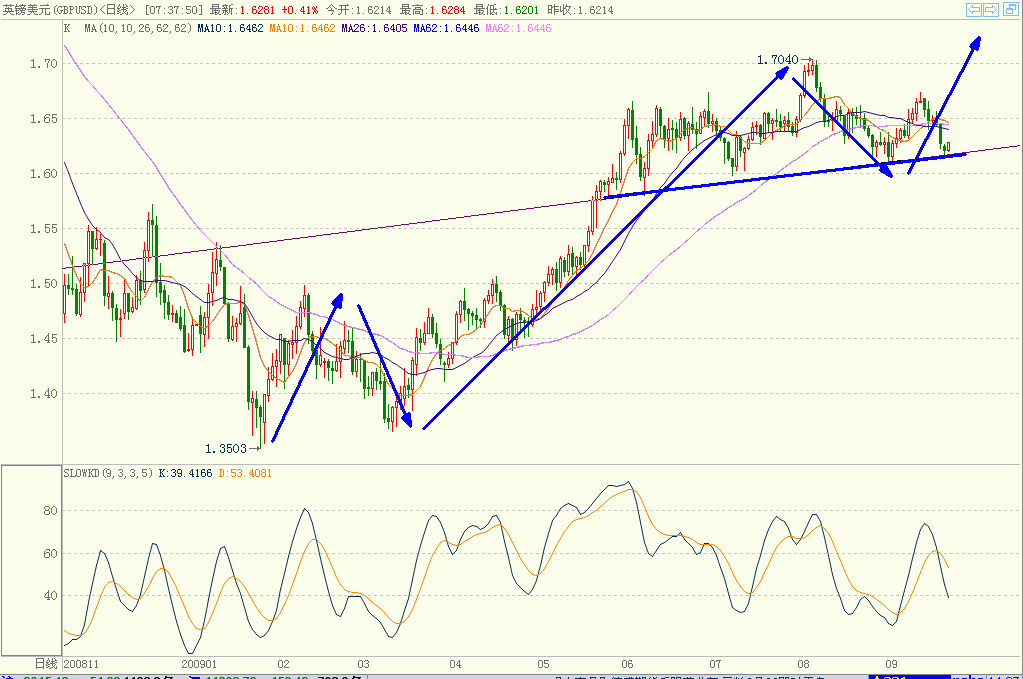1023x679 pixels.
Task: Click the 03 month marker on time axis
Action: coord(363,664)
